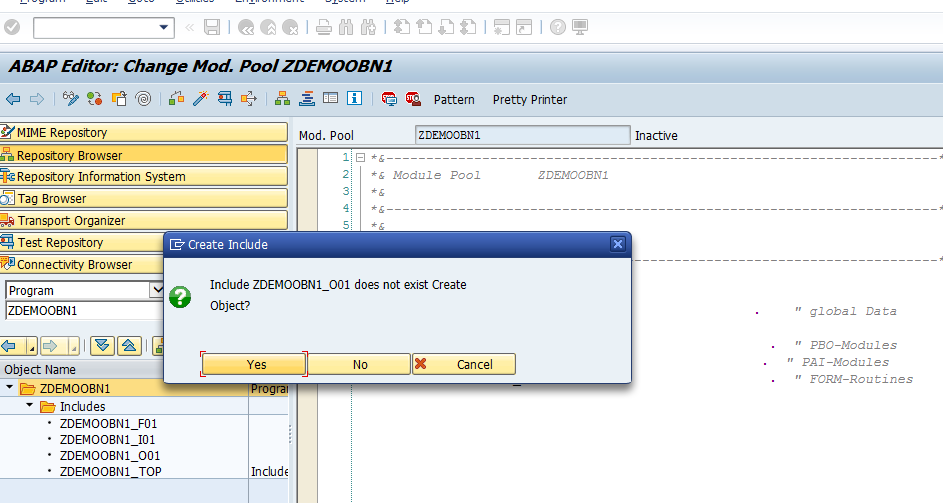Viewport: 943px width, 503px height.
Task: Click the green Enter checkmark icon
Action: tap(12, 27)
